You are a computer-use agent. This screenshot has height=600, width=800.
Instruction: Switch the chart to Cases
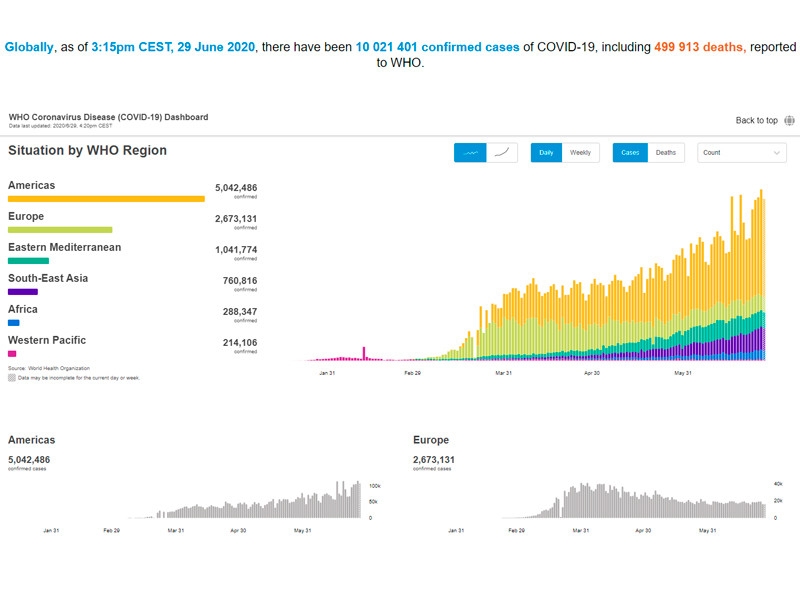[x=630, y=153]
